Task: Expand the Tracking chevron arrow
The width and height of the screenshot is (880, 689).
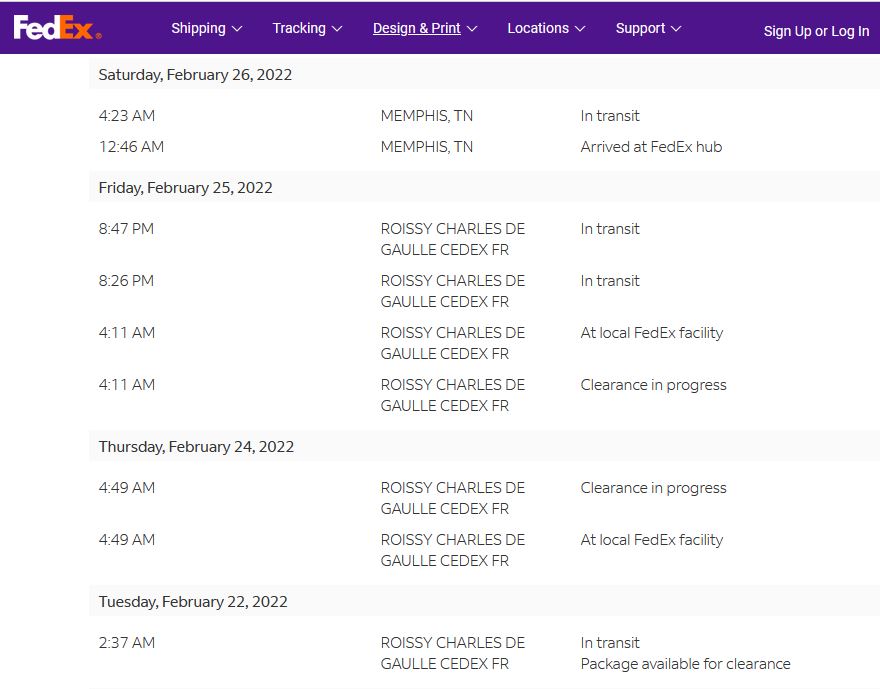Action: coord(337,29)
